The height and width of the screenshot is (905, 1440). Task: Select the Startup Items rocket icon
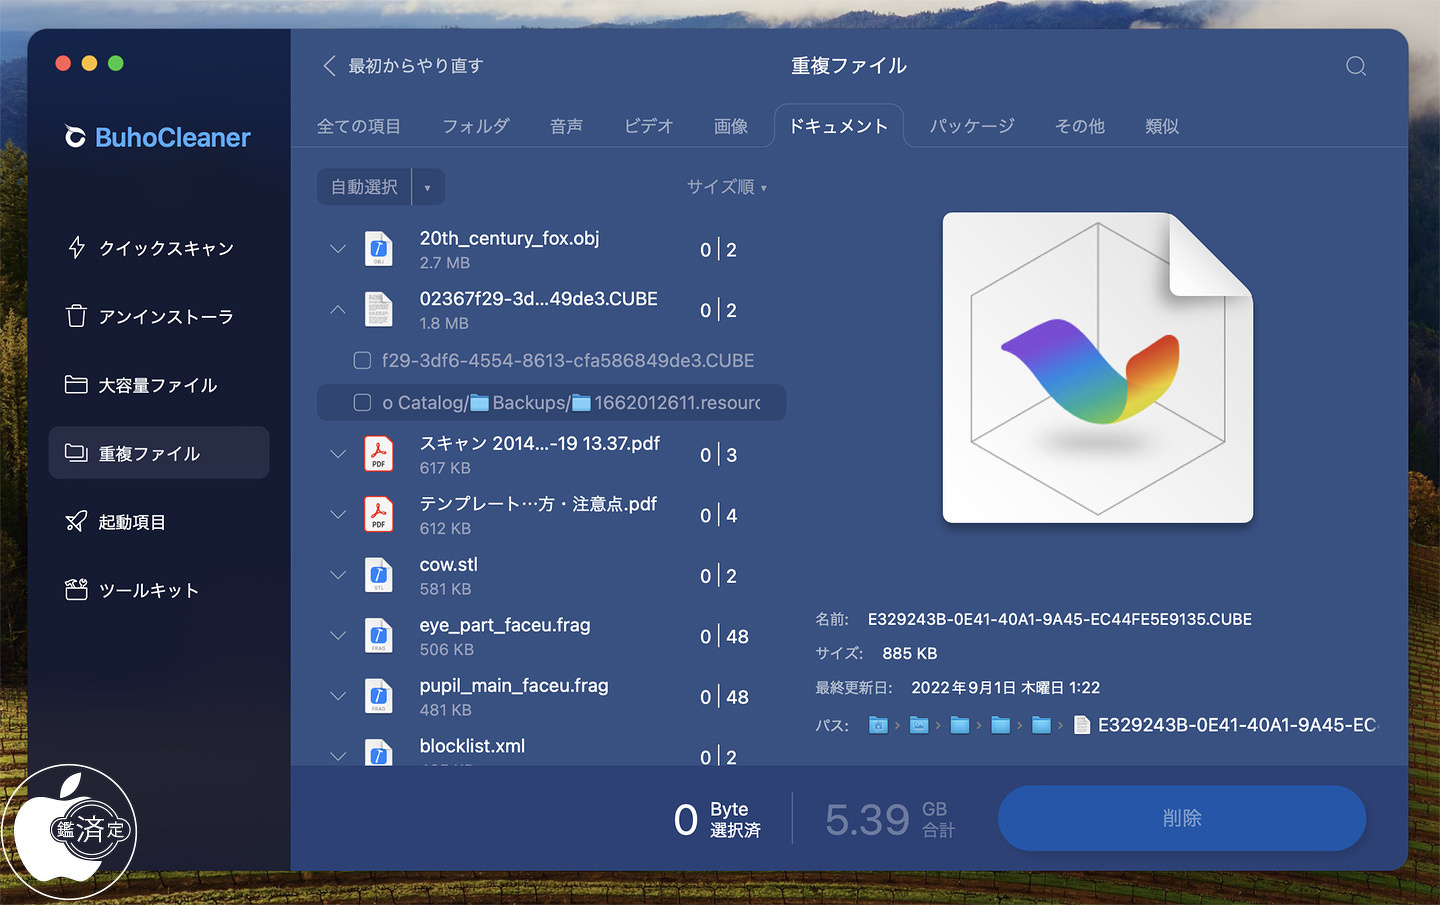click(76, 521)
